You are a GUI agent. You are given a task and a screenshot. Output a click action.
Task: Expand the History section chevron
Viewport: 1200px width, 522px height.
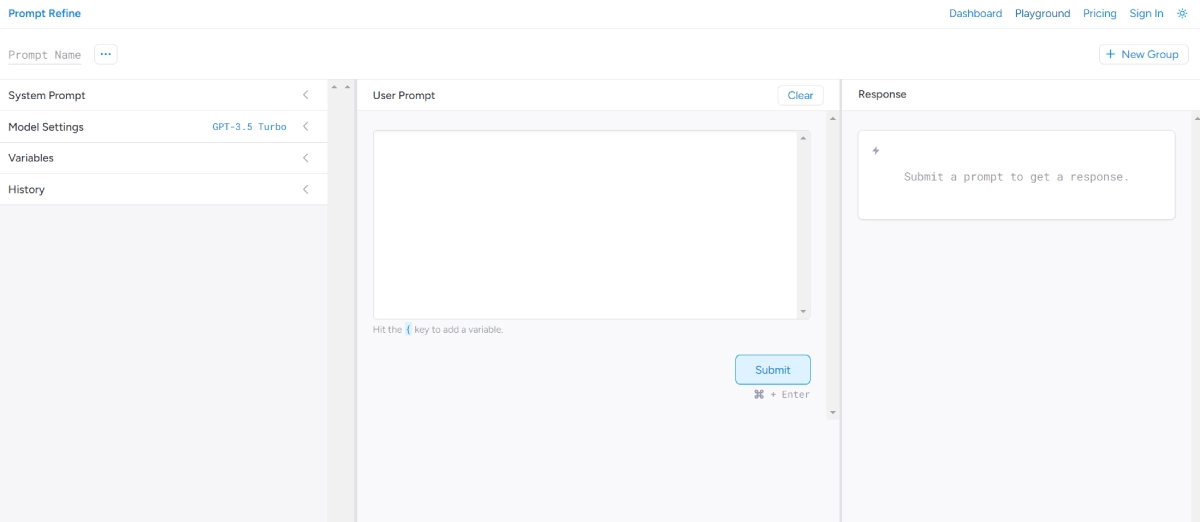[x=305, y=189]
